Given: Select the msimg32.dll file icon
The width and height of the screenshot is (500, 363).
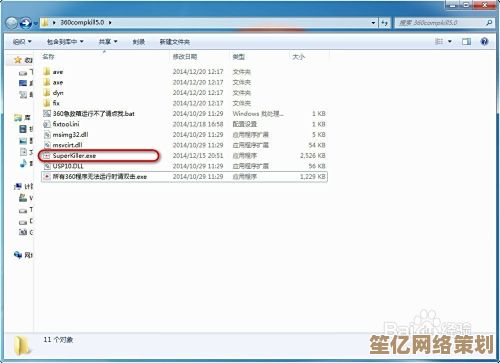Looking at the screenshot, I should (47, 135).
